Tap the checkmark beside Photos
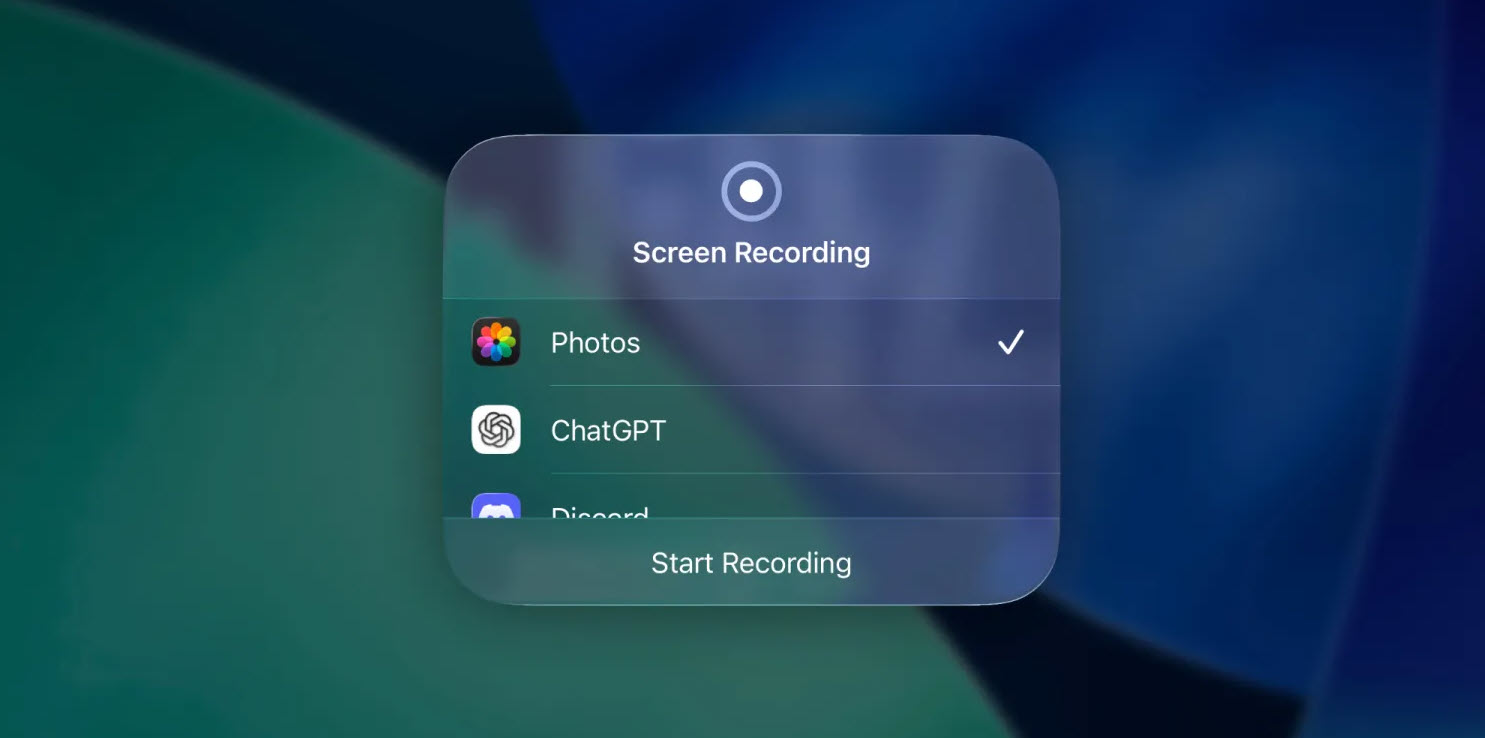Viewport: 1485px width, 738px height. (x=1011, y=342)
